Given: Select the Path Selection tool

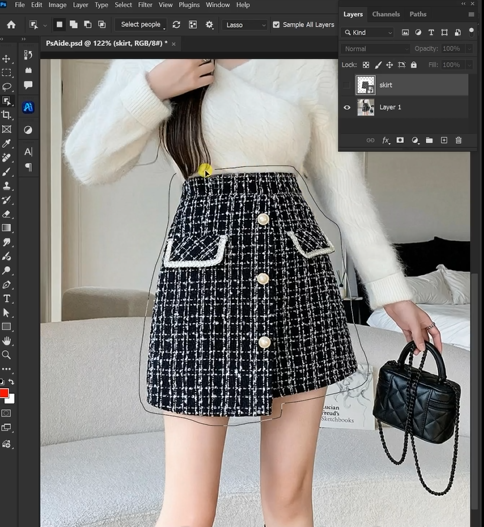Looking at the screenshot, I should point(6,313).
